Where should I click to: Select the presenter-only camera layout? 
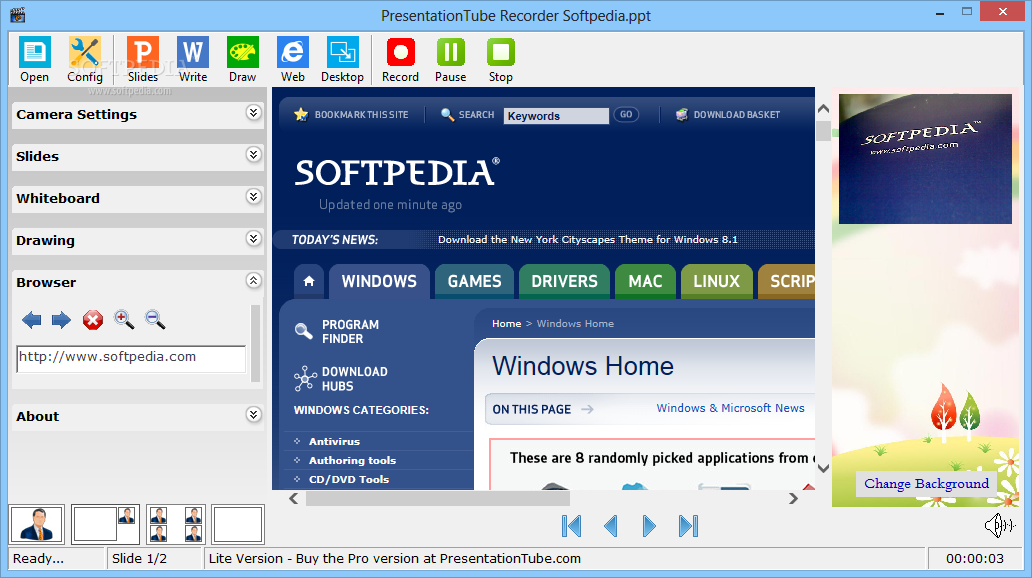point(38,525)
